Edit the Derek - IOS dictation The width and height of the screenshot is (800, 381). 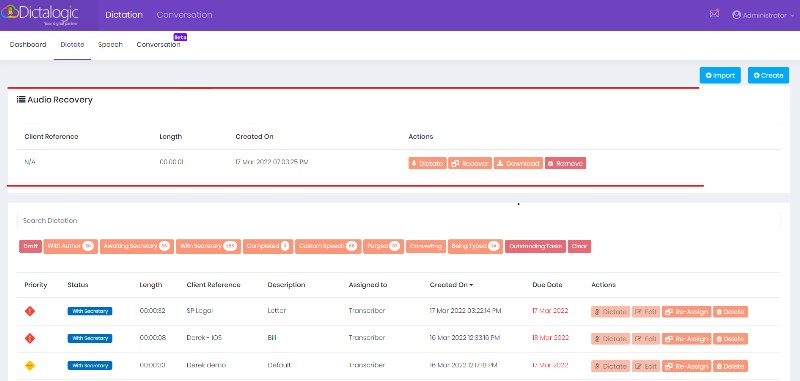pos(646,339)
